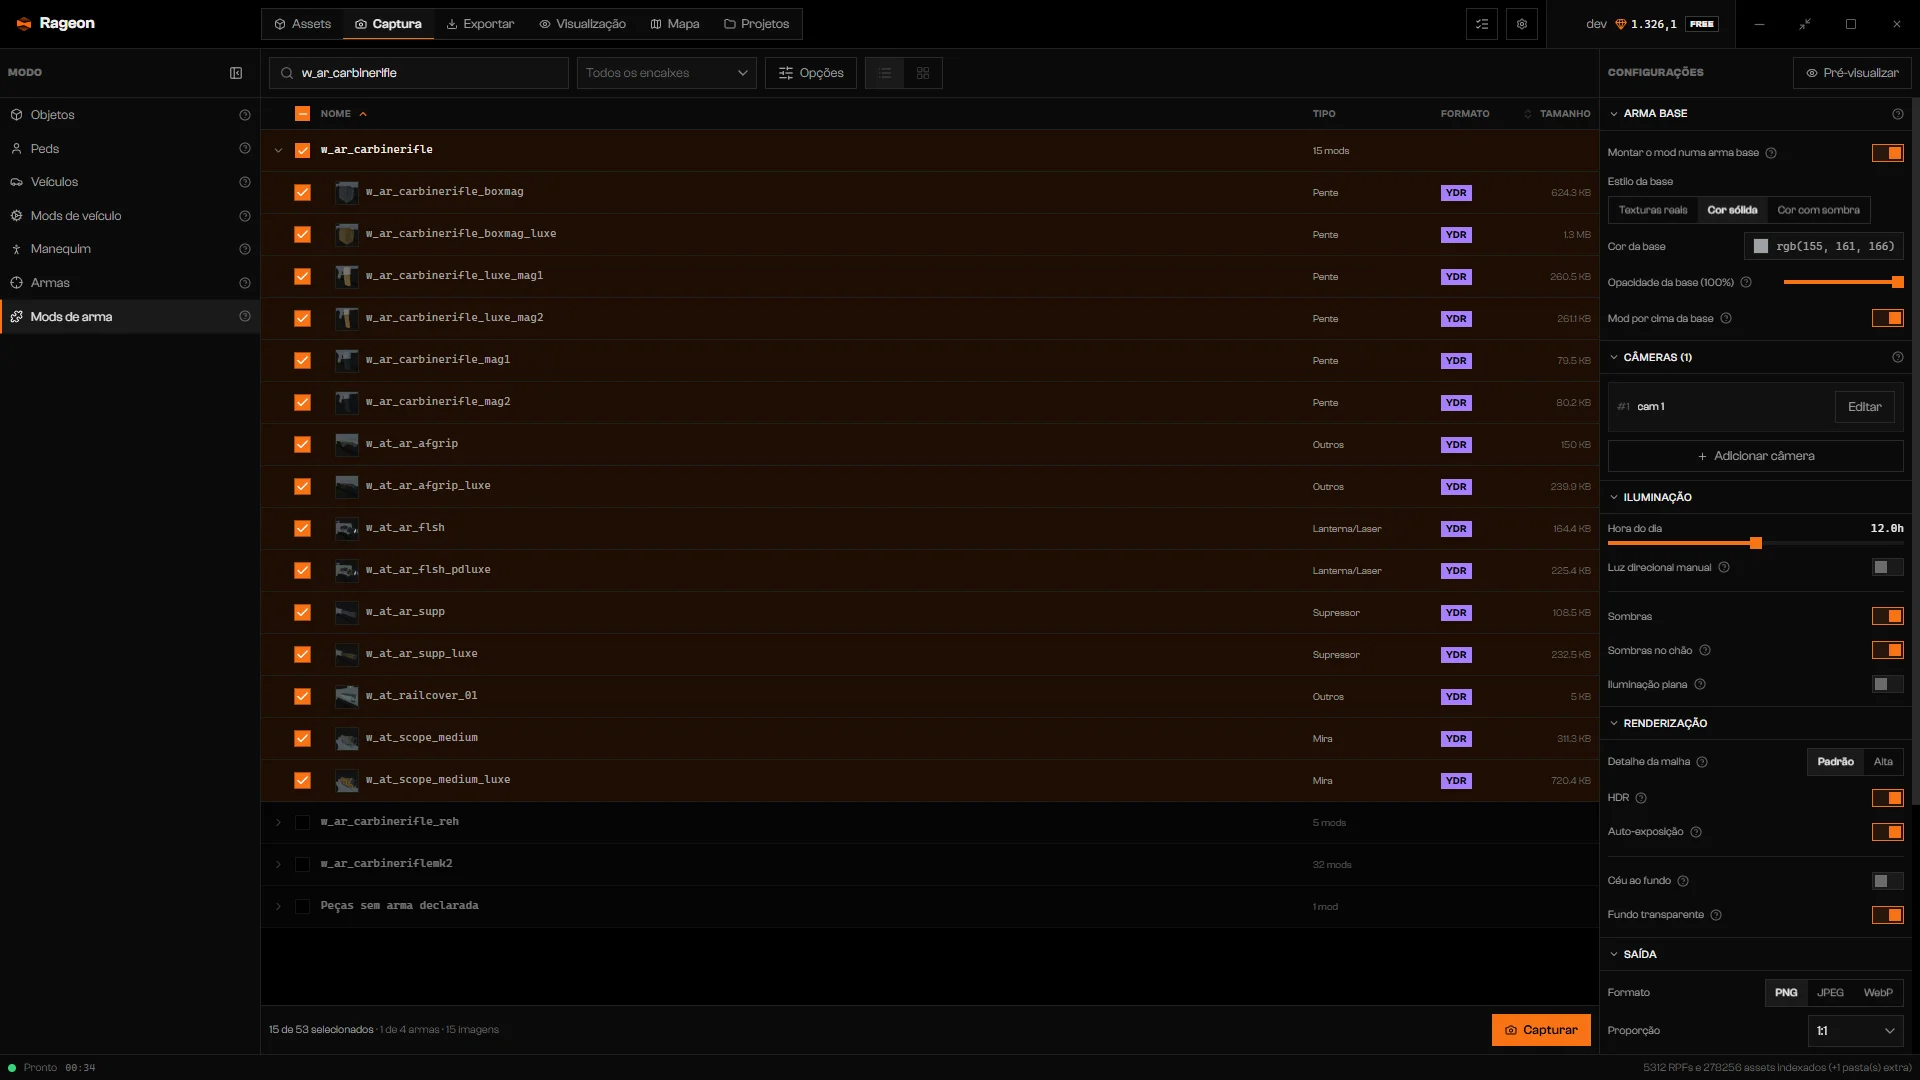Click the Opacidade da base slider
Screen dimensions: 1920x1080
[x=1842, y=283]
